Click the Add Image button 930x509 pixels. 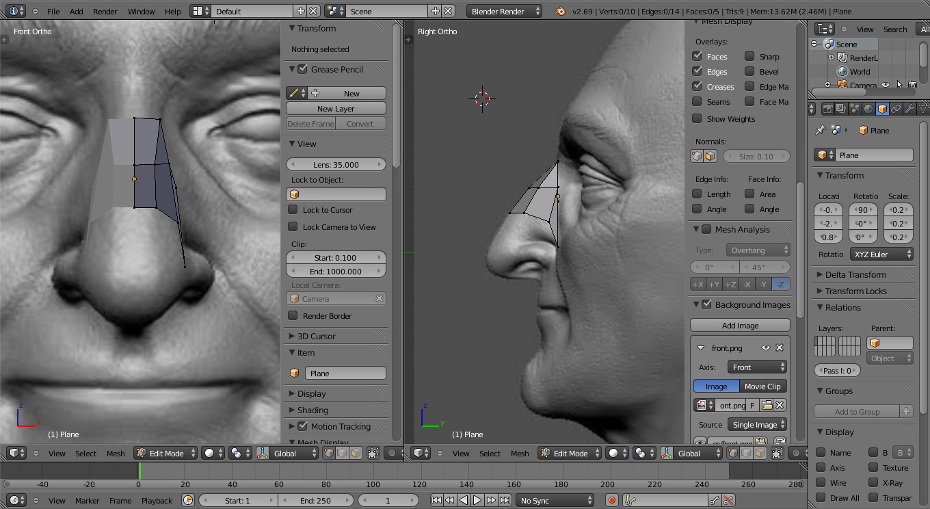[740, 325]
